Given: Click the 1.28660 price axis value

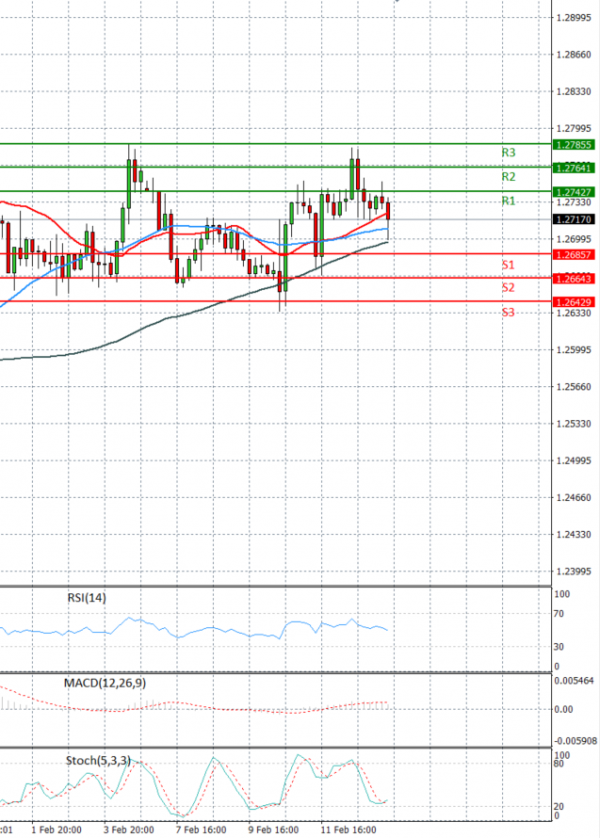Looking at the screenshot, I should pos(574,55).
